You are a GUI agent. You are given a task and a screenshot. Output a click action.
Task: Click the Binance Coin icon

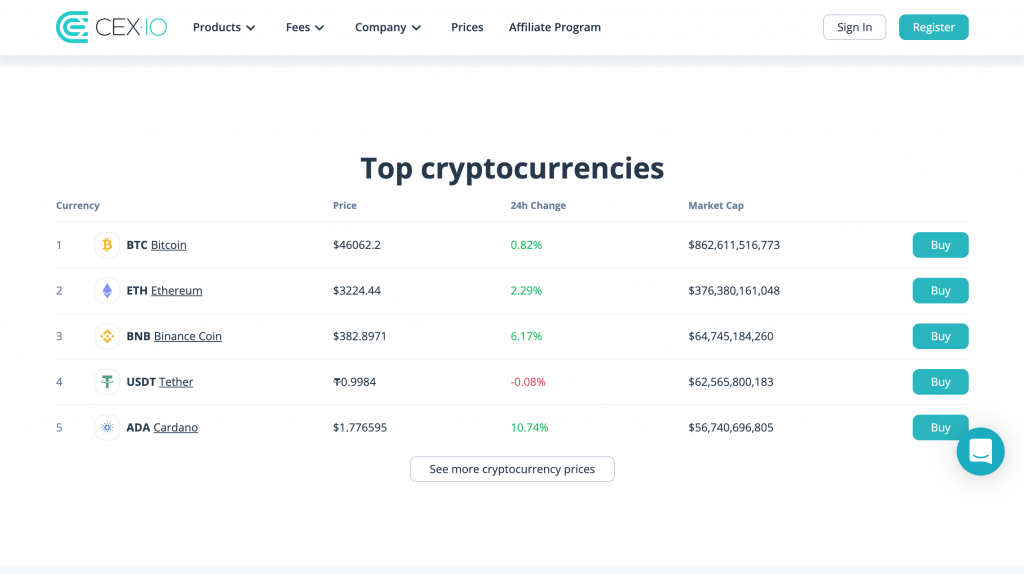click(x=107, y=336)
